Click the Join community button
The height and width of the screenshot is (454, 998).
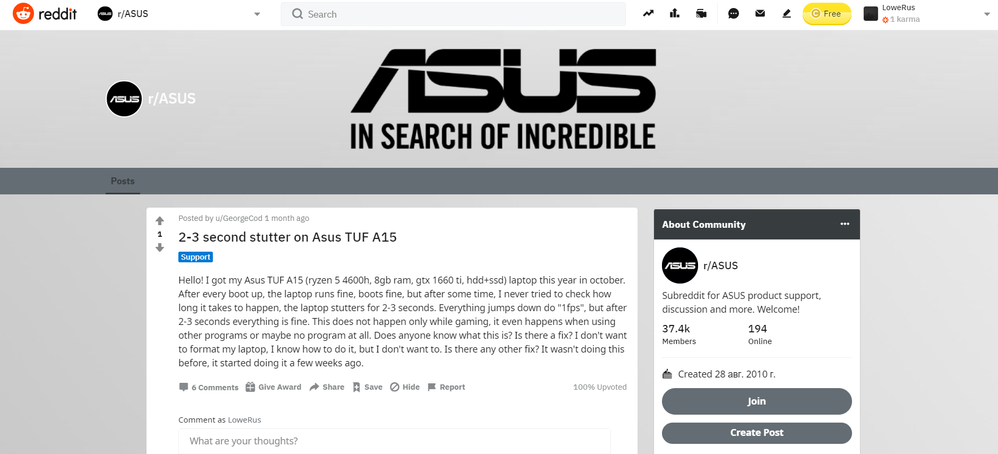757,401
